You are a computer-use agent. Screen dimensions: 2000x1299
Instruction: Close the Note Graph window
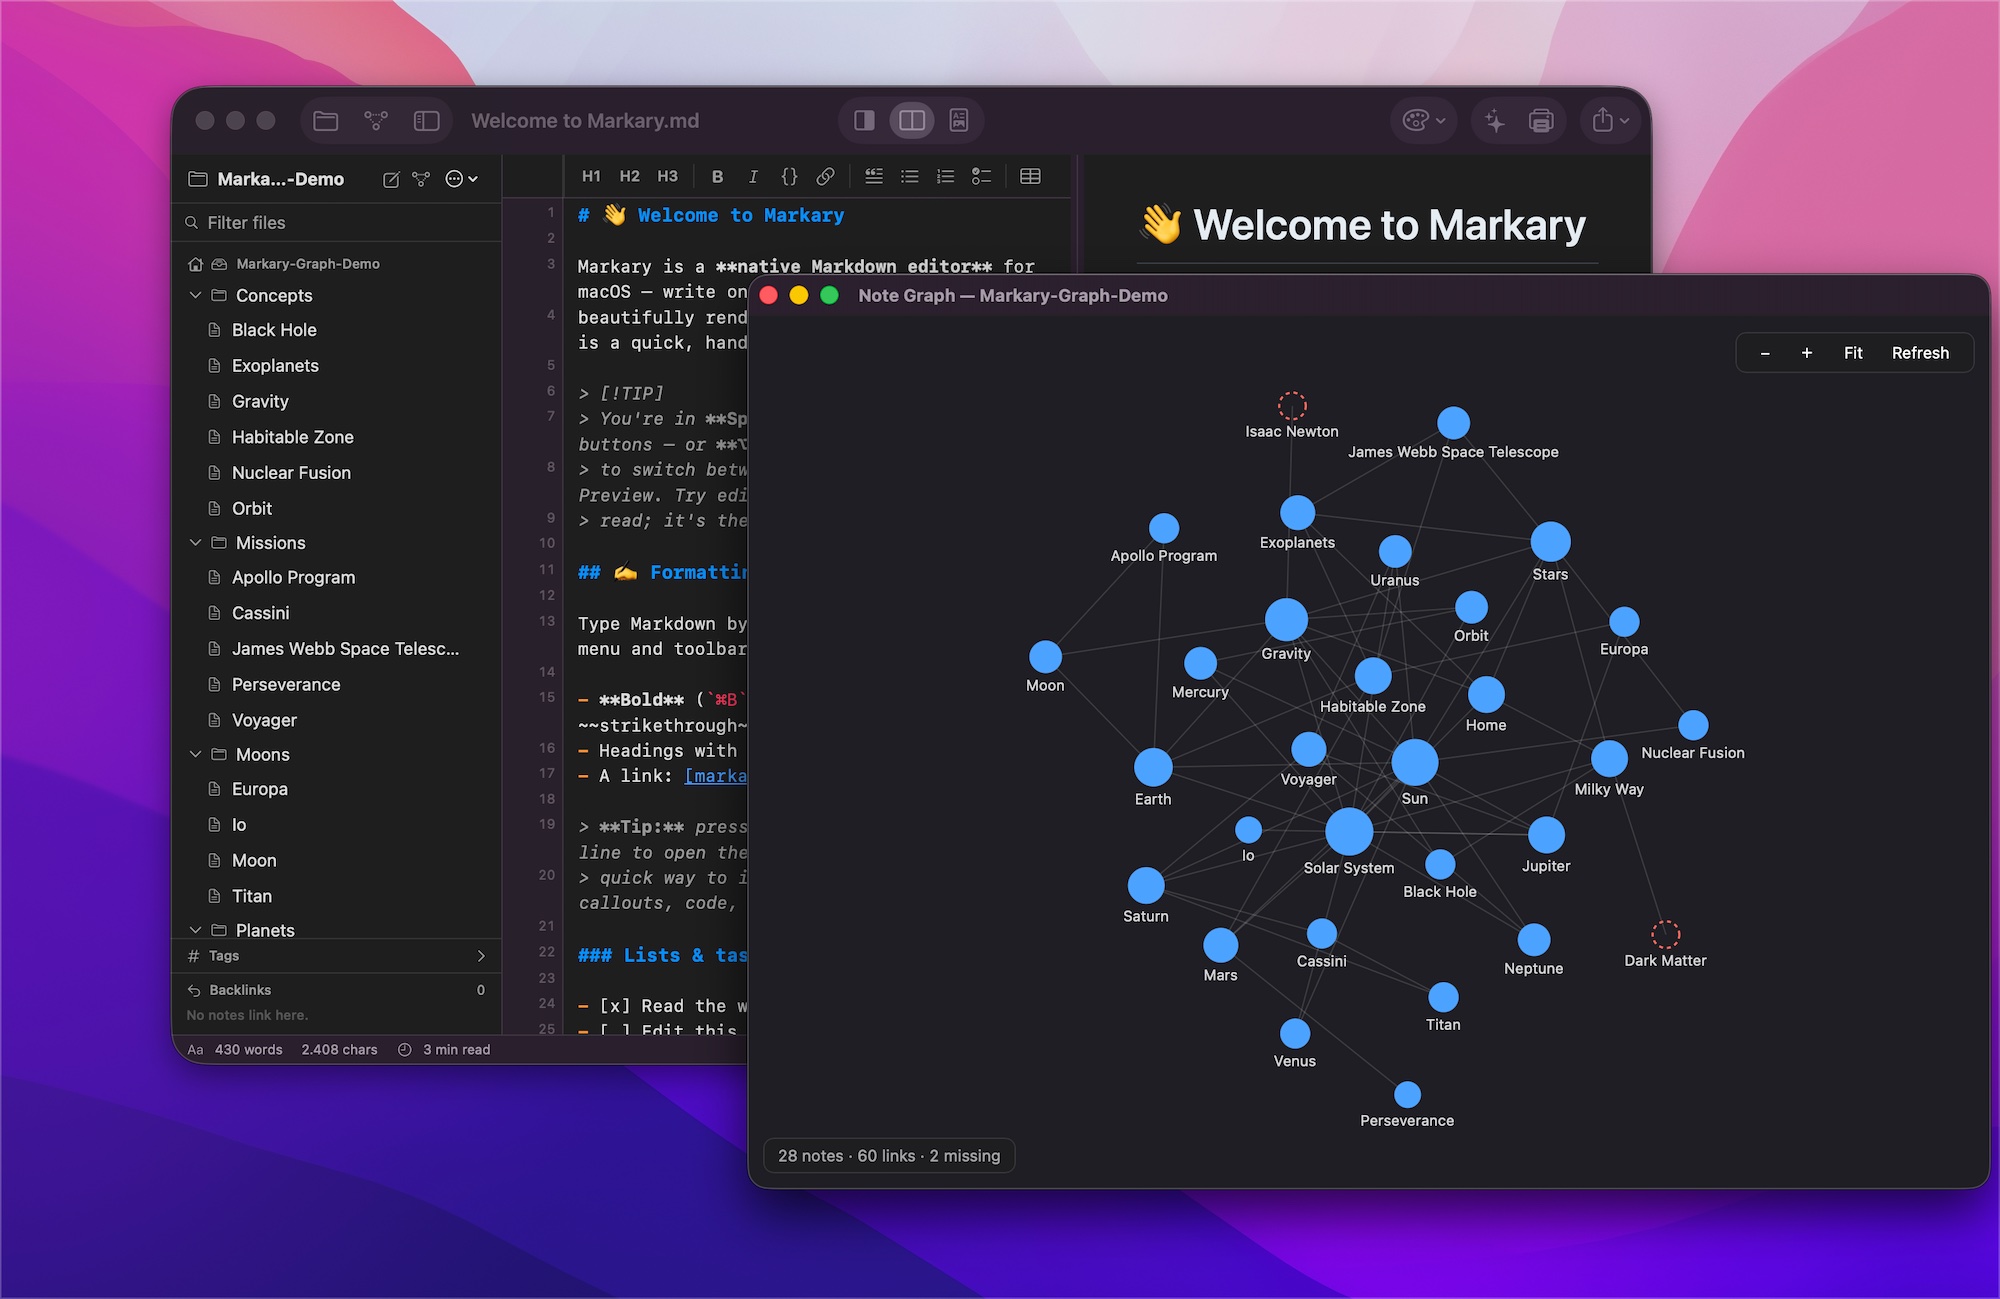[769, 295]
